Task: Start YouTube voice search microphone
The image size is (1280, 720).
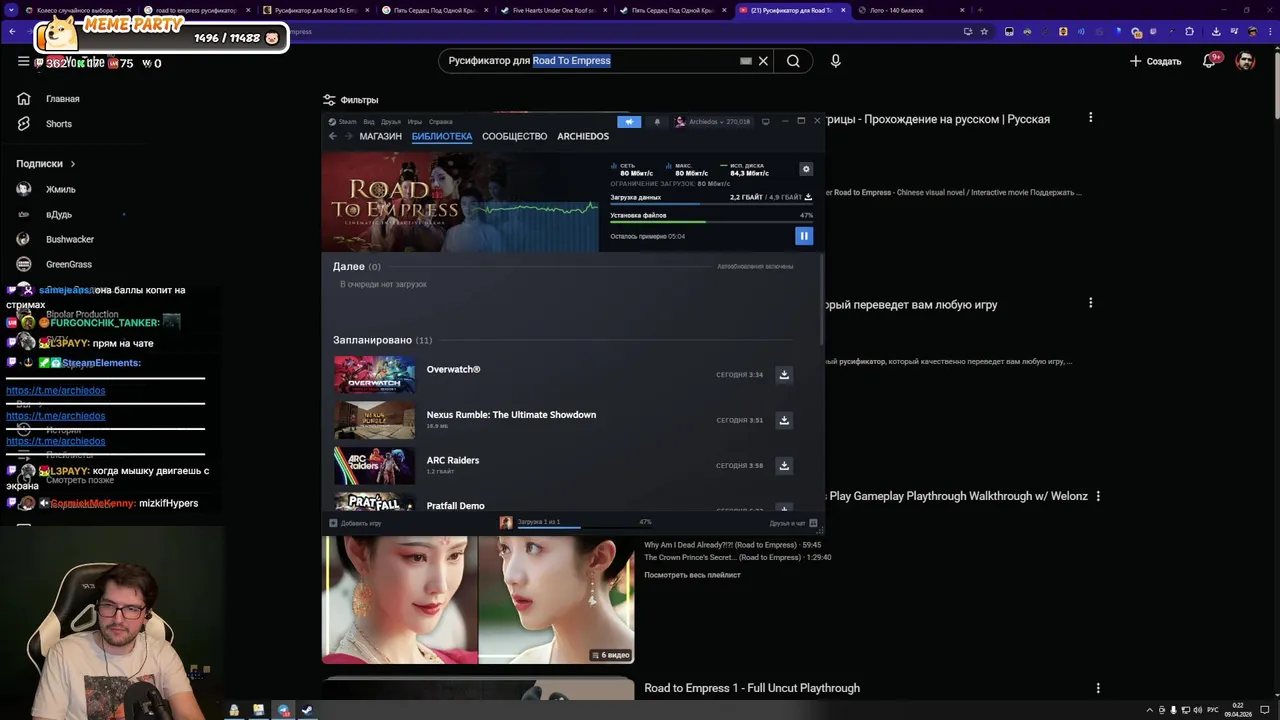Action: click(x=836, y=61)
